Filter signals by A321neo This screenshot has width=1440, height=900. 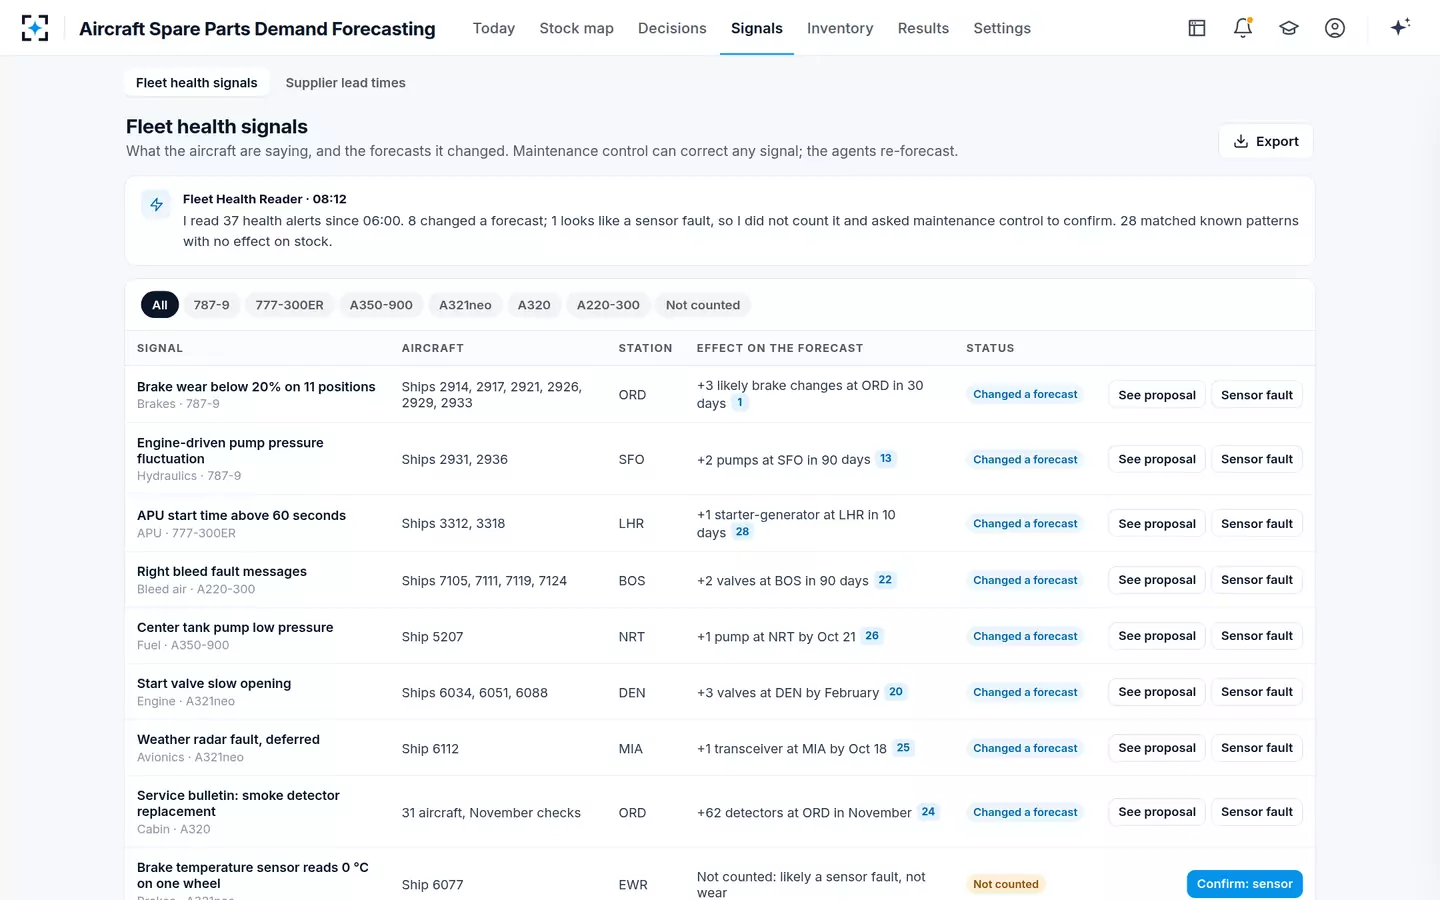coord(465,305)
